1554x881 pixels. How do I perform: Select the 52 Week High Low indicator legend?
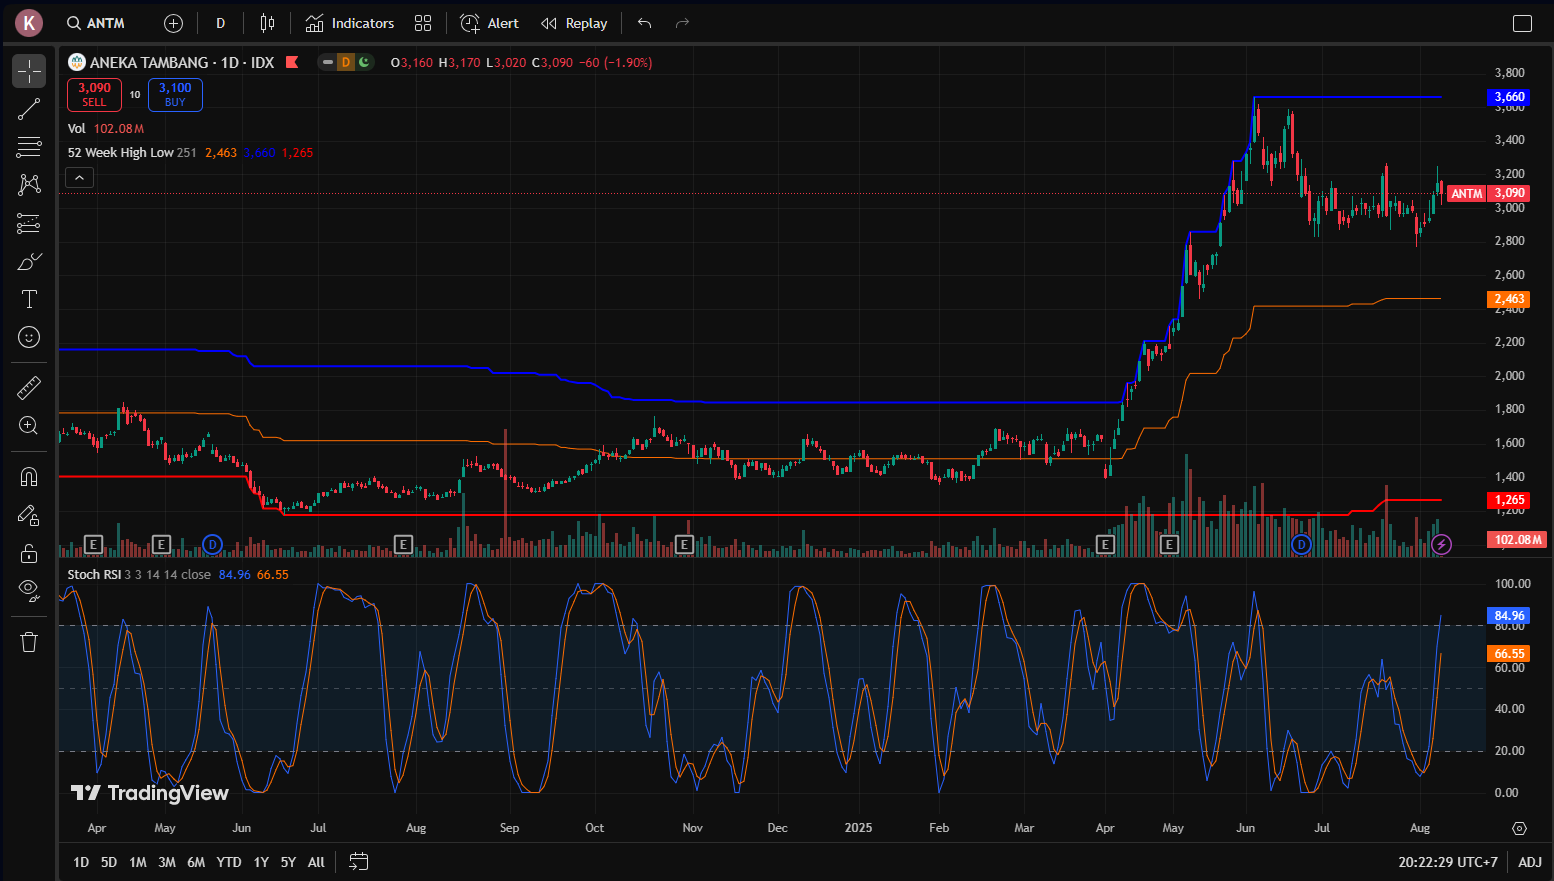pyautogui.click(x=121, y=153)
